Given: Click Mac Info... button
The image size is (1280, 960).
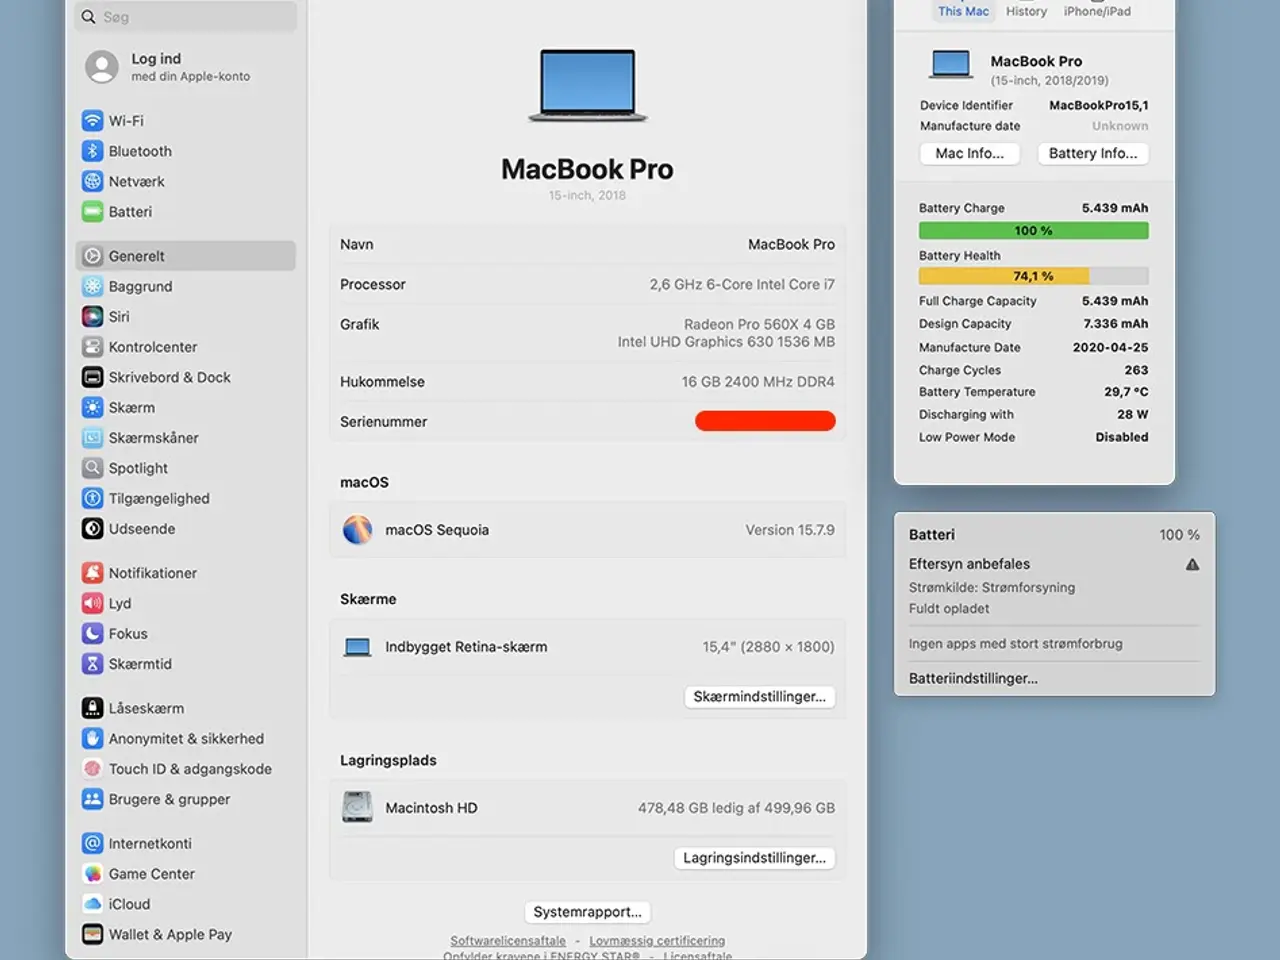Looking at the screenshot, I should [969, 153].
